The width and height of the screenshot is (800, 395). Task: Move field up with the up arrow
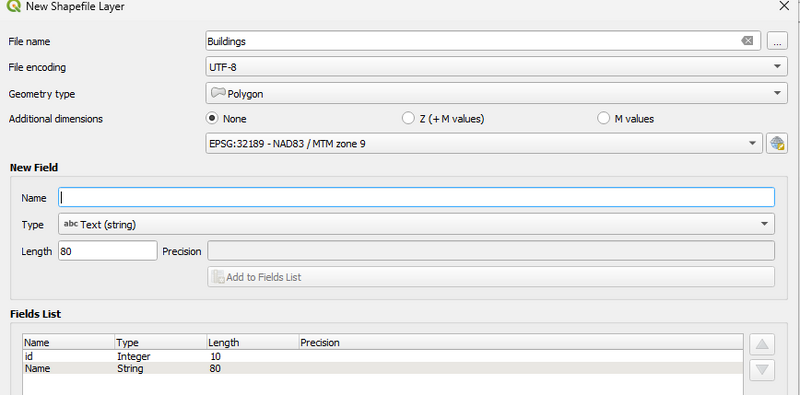coord(762,344)
